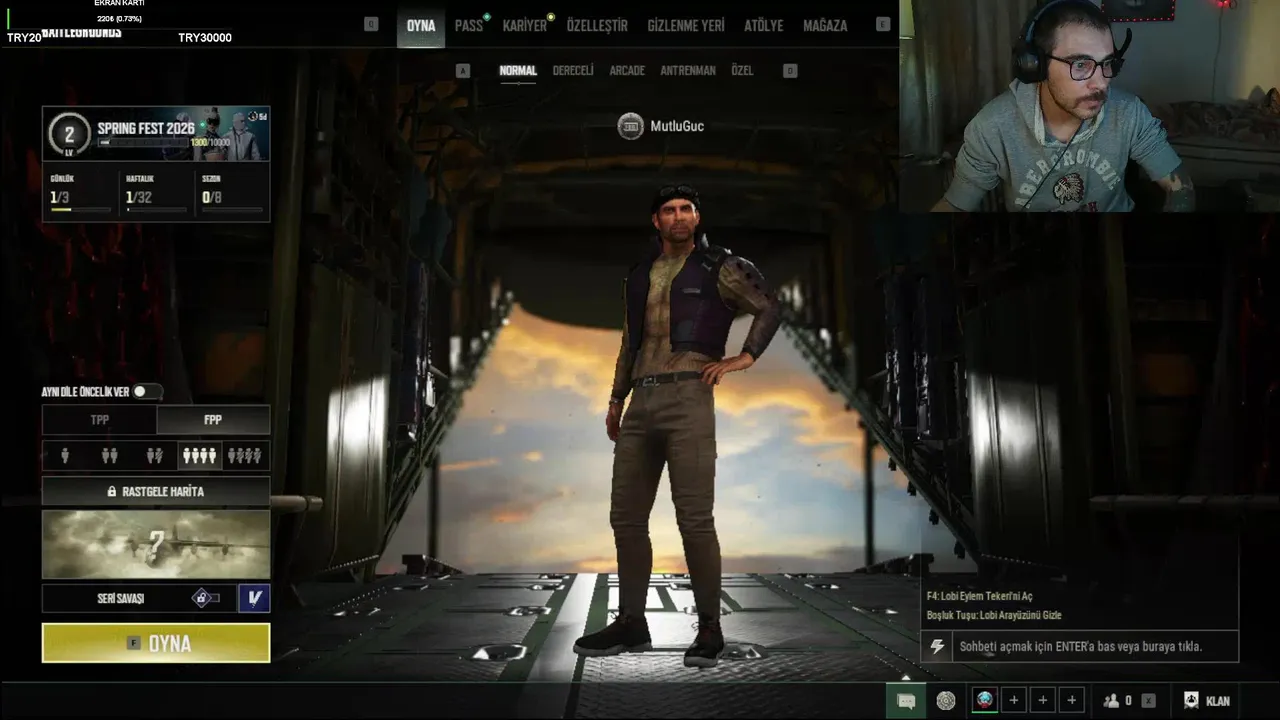
Task: Go to the KARİYER tab
Action: (525, 25)
